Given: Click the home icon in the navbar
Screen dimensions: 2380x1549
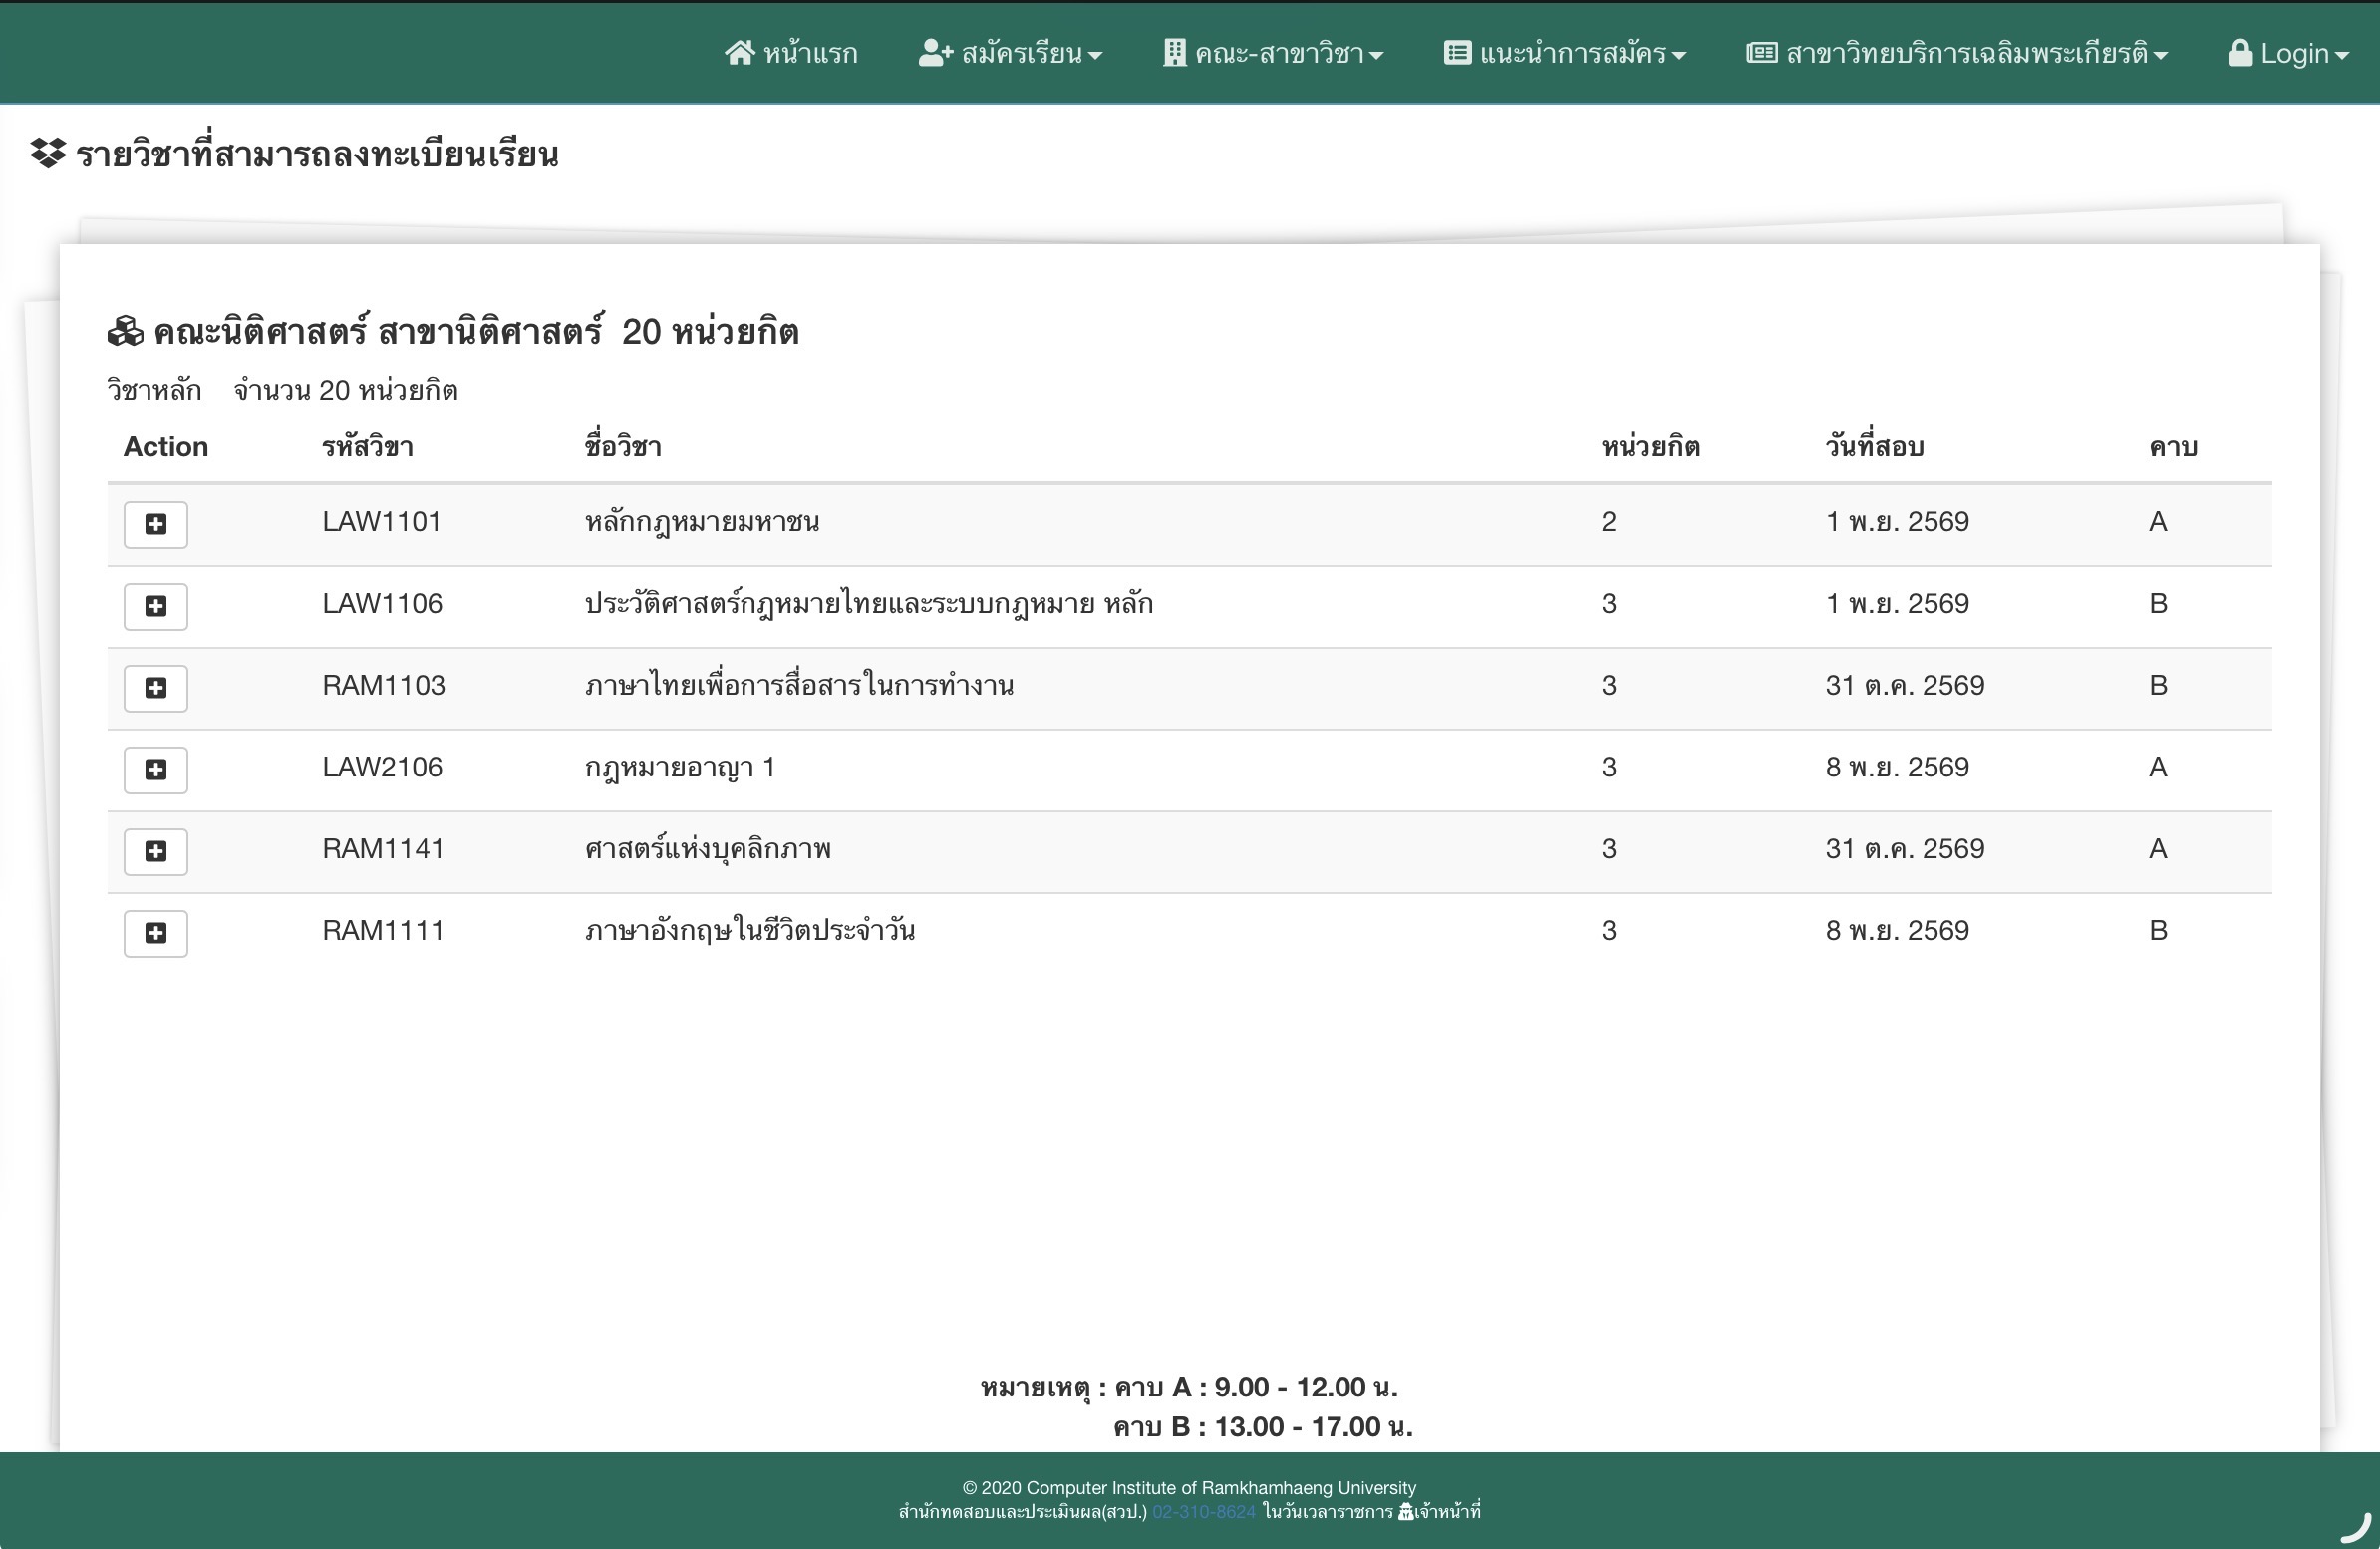Looking at the screenshot, I should [x=739, y=53].
